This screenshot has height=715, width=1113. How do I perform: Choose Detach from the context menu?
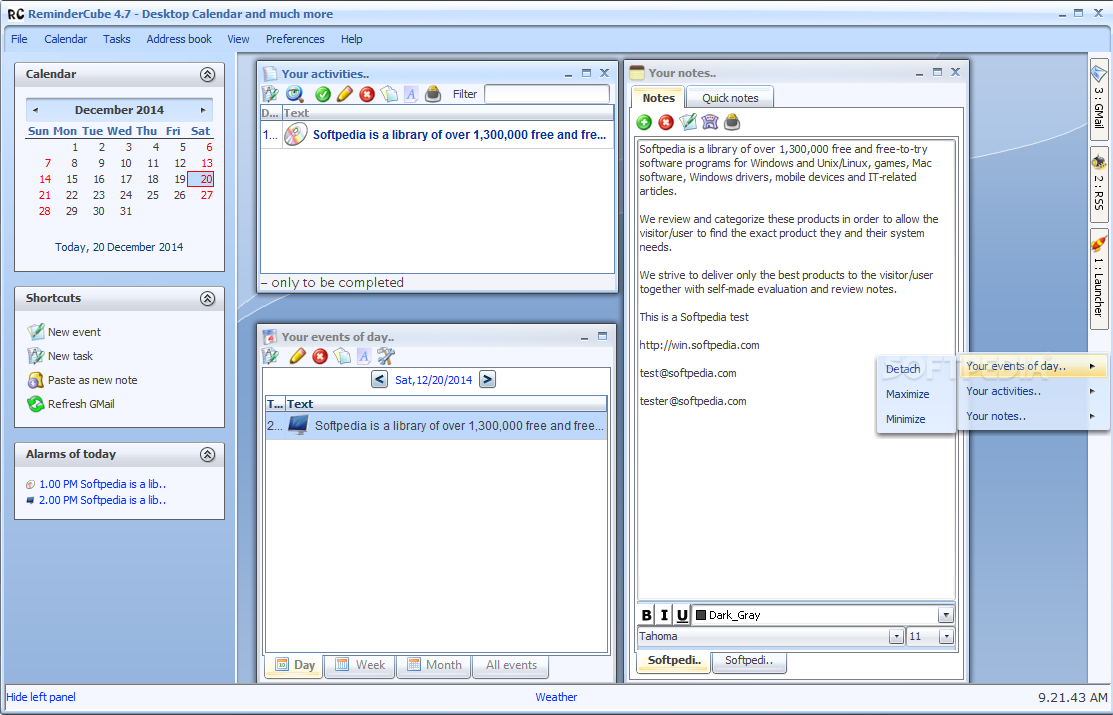903,369
